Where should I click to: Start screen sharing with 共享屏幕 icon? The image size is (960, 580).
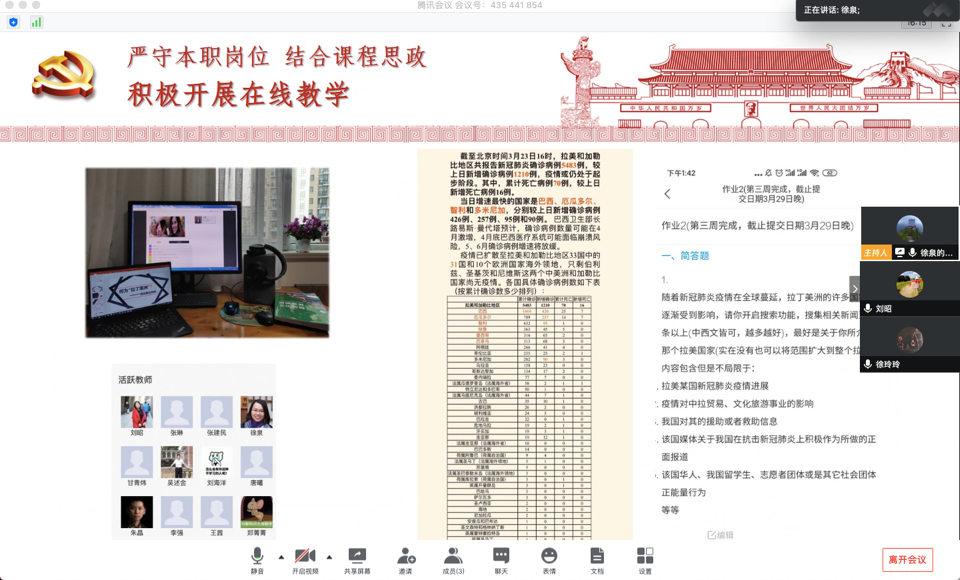coord(357,559)
